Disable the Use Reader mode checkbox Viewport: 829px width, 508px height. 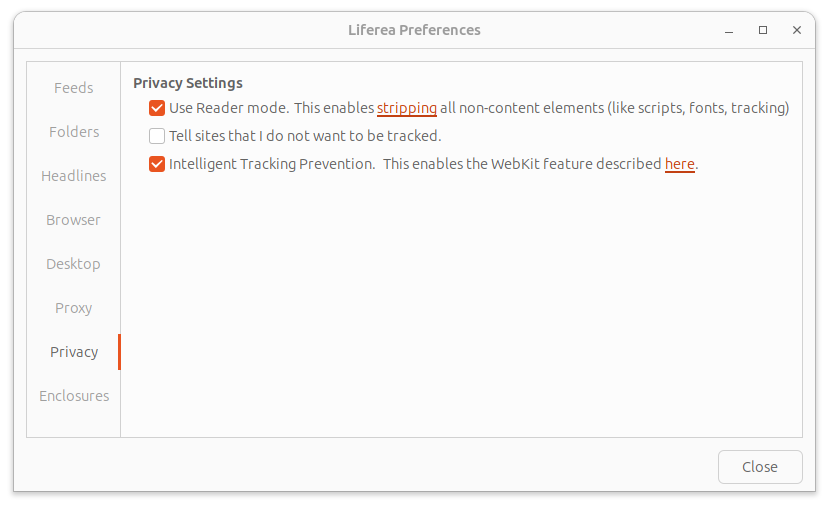(x=157, y=108)
